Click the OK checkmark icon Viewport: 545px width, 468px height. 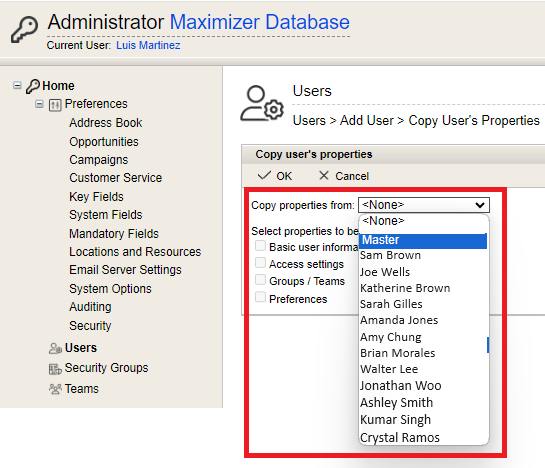[x=264, y=175]
